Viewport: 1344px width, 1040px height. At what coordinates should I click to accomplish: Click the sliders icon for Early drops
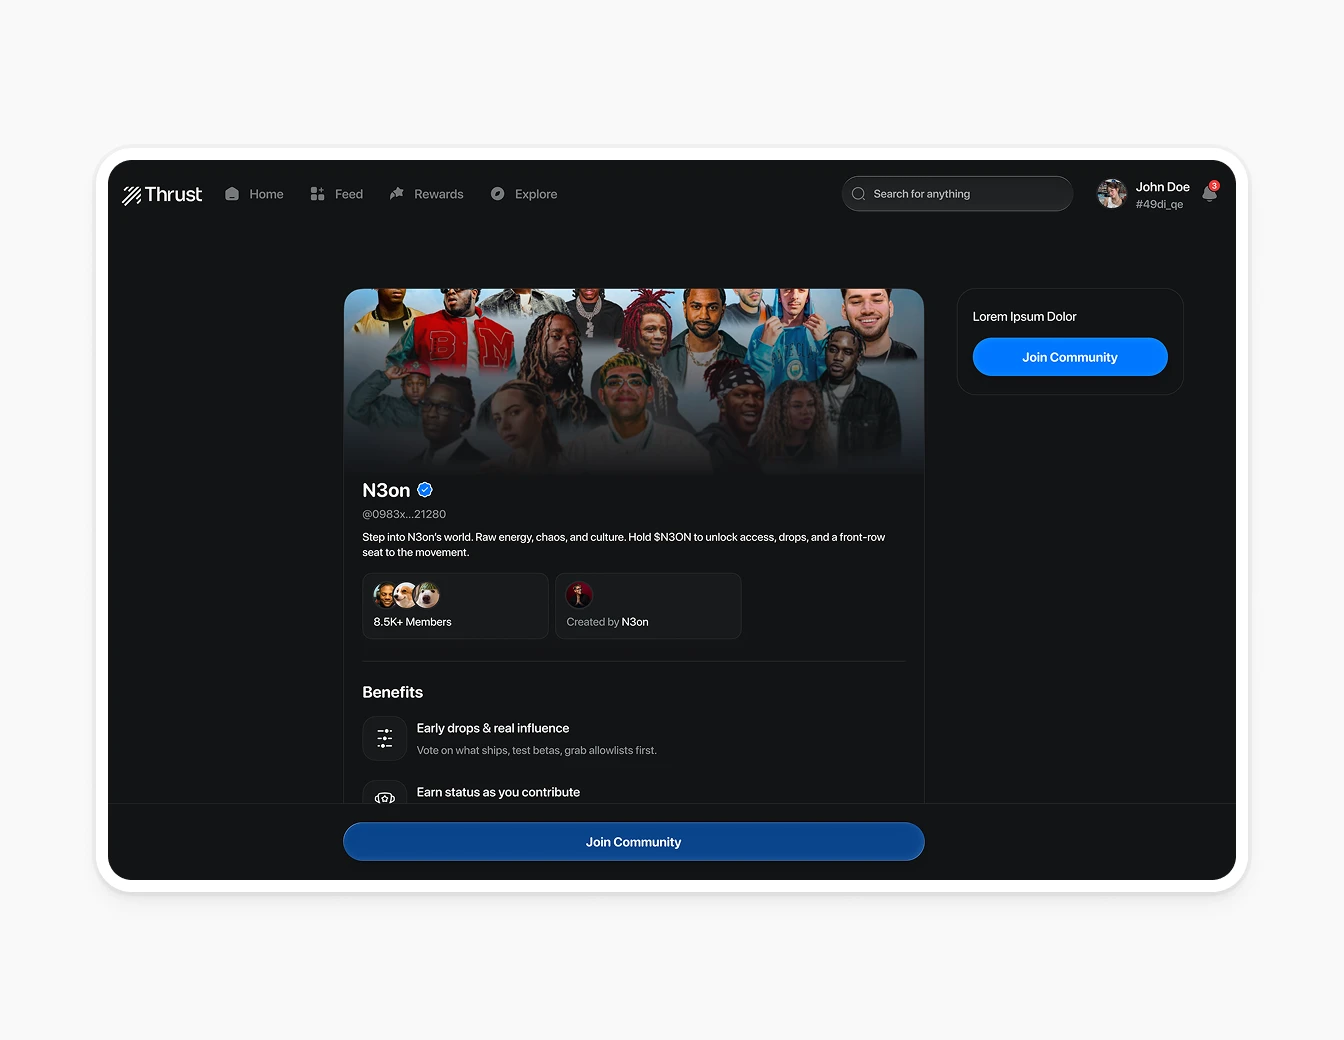pyautogui.click(x=384, y=739)
